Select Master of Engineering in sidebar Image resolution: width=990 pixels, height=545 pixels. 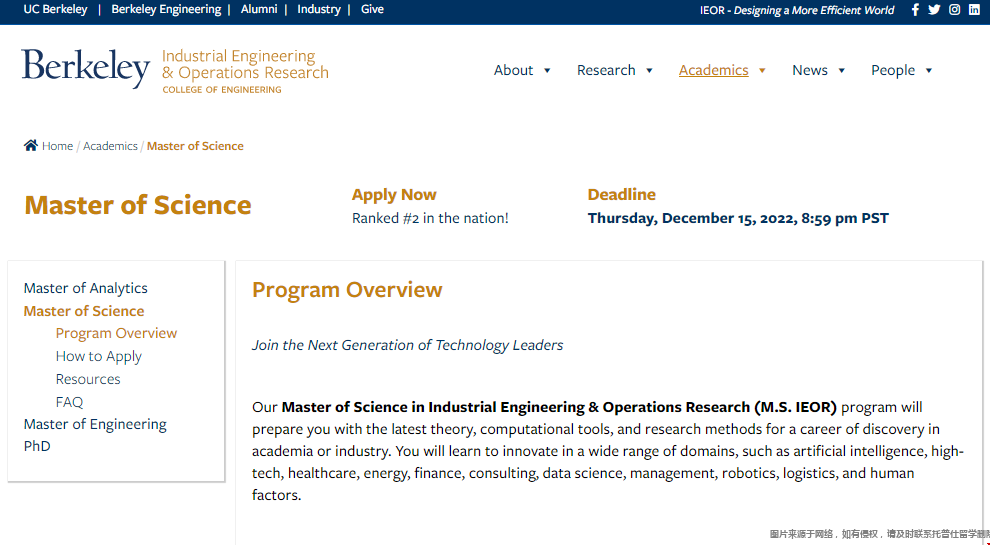(95, 424)
